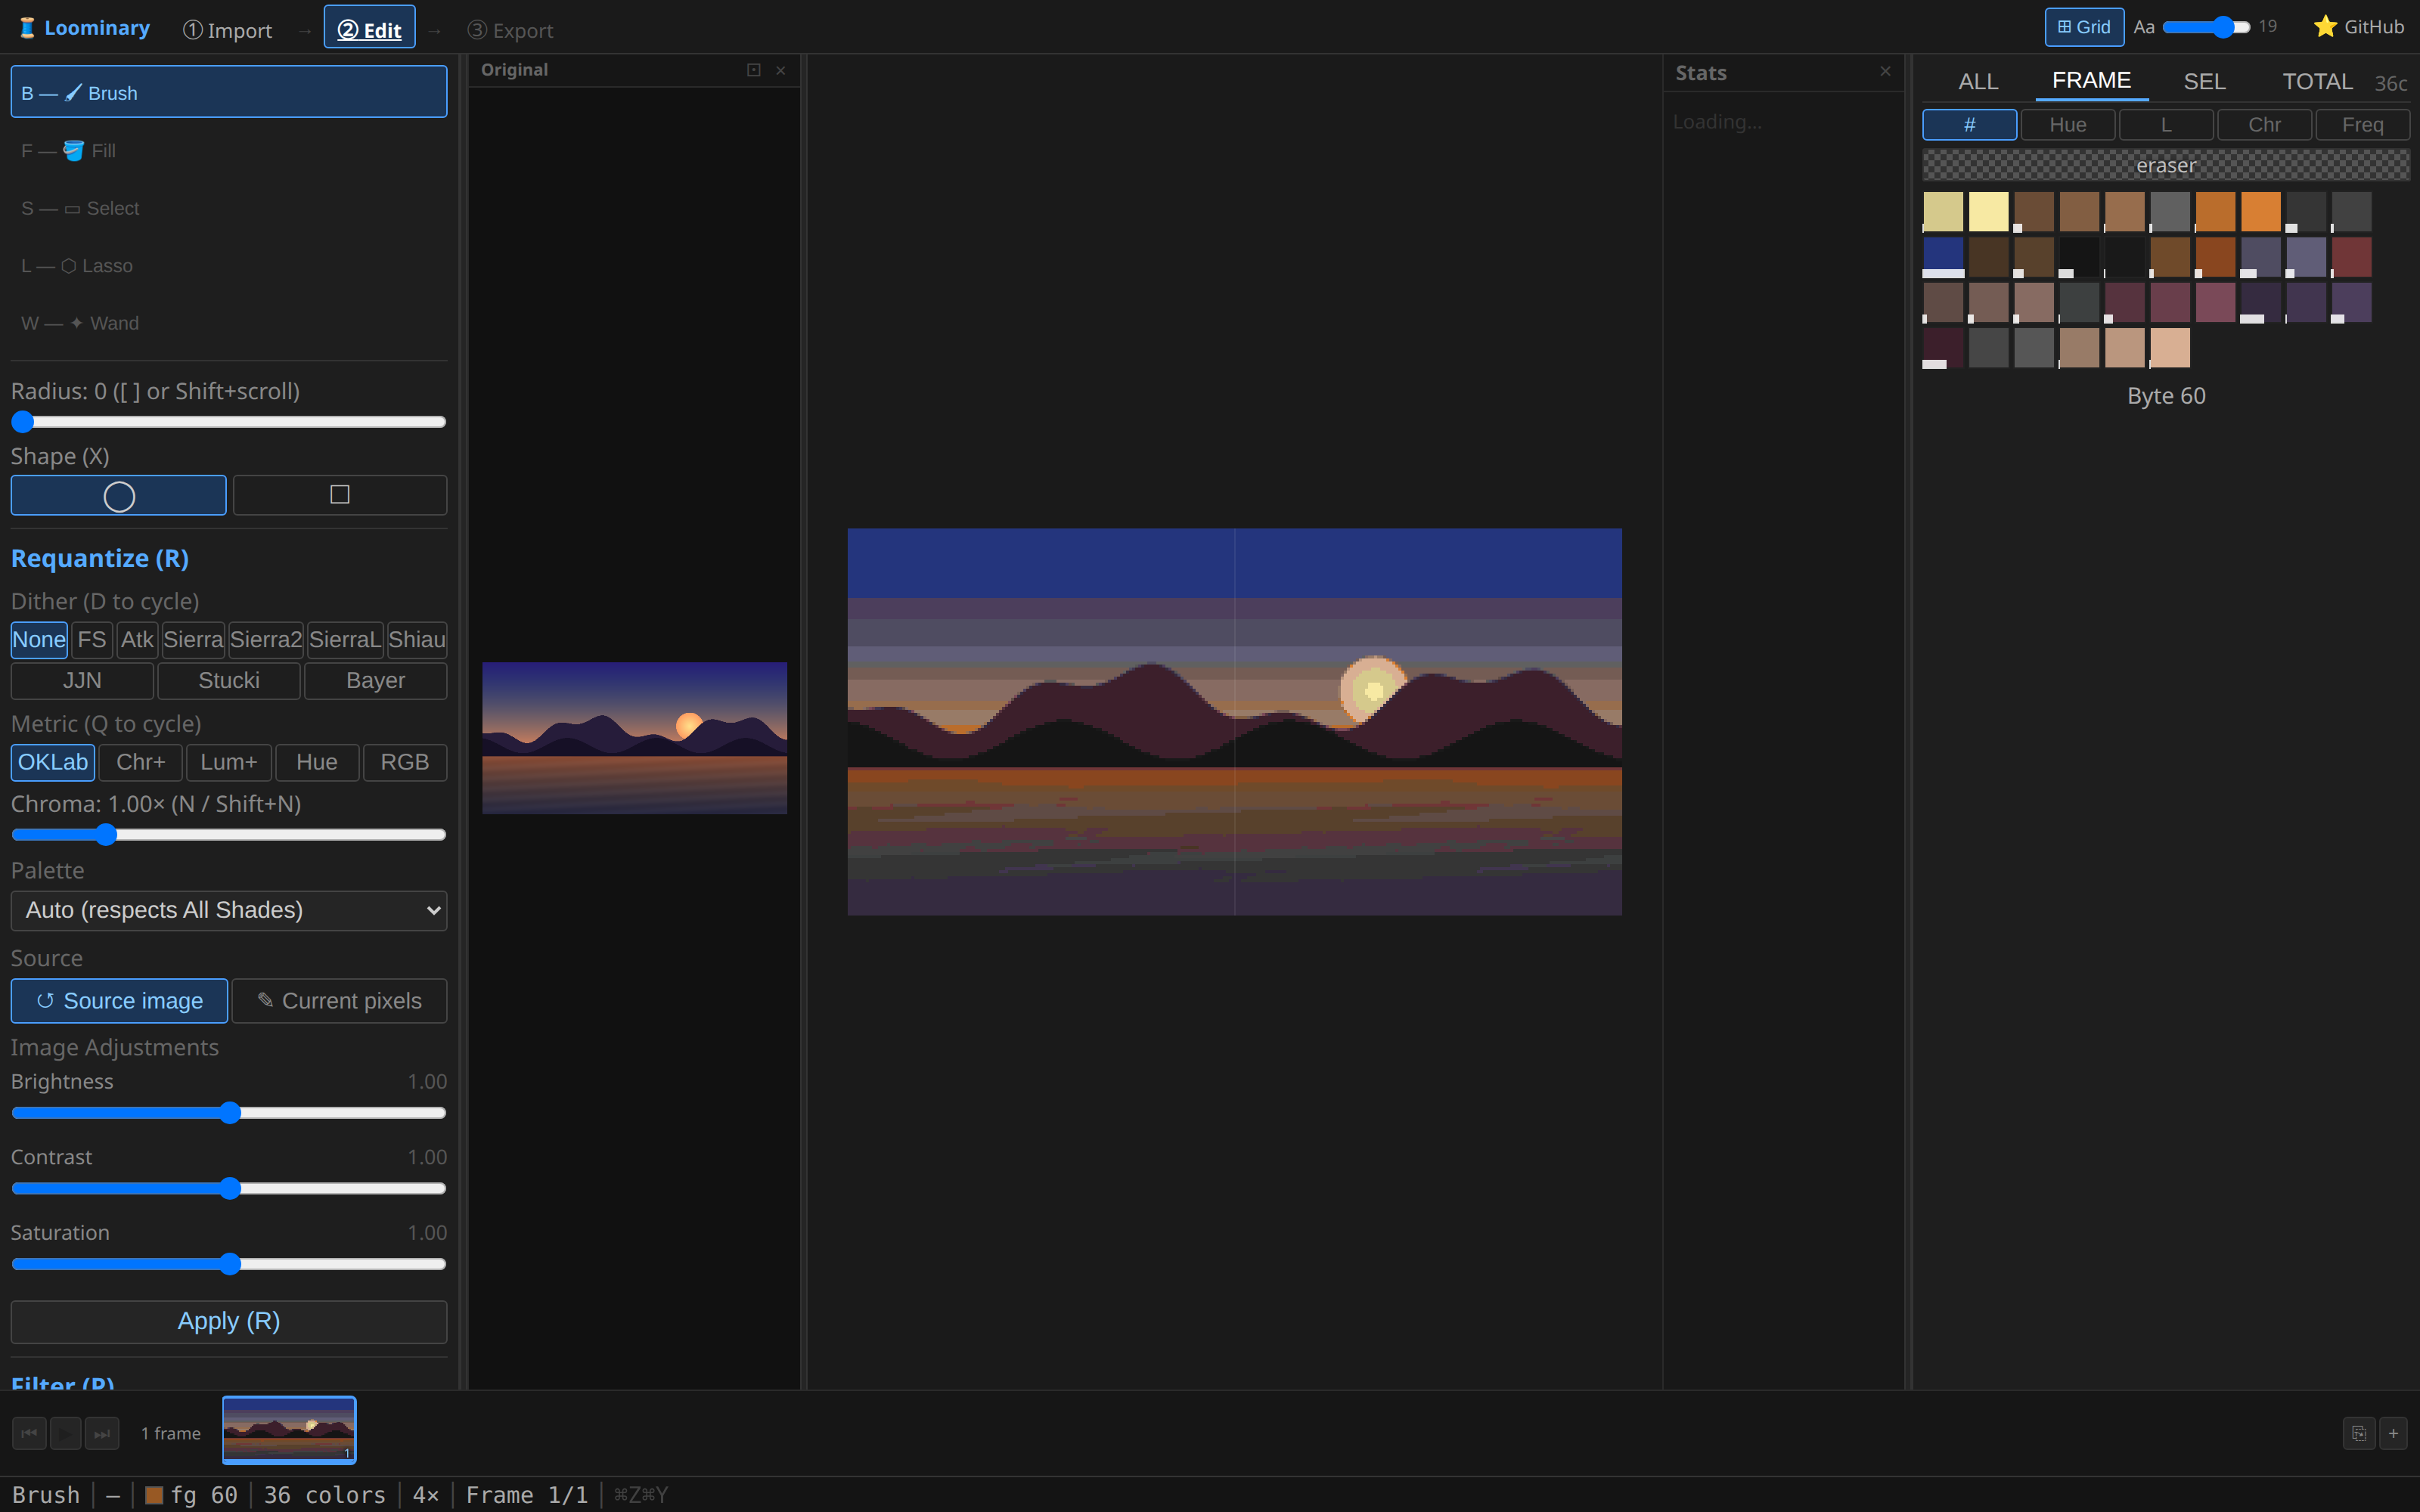2420x1512 pixels.
Task: Jump to last frame
Action: pos(102,1433)
